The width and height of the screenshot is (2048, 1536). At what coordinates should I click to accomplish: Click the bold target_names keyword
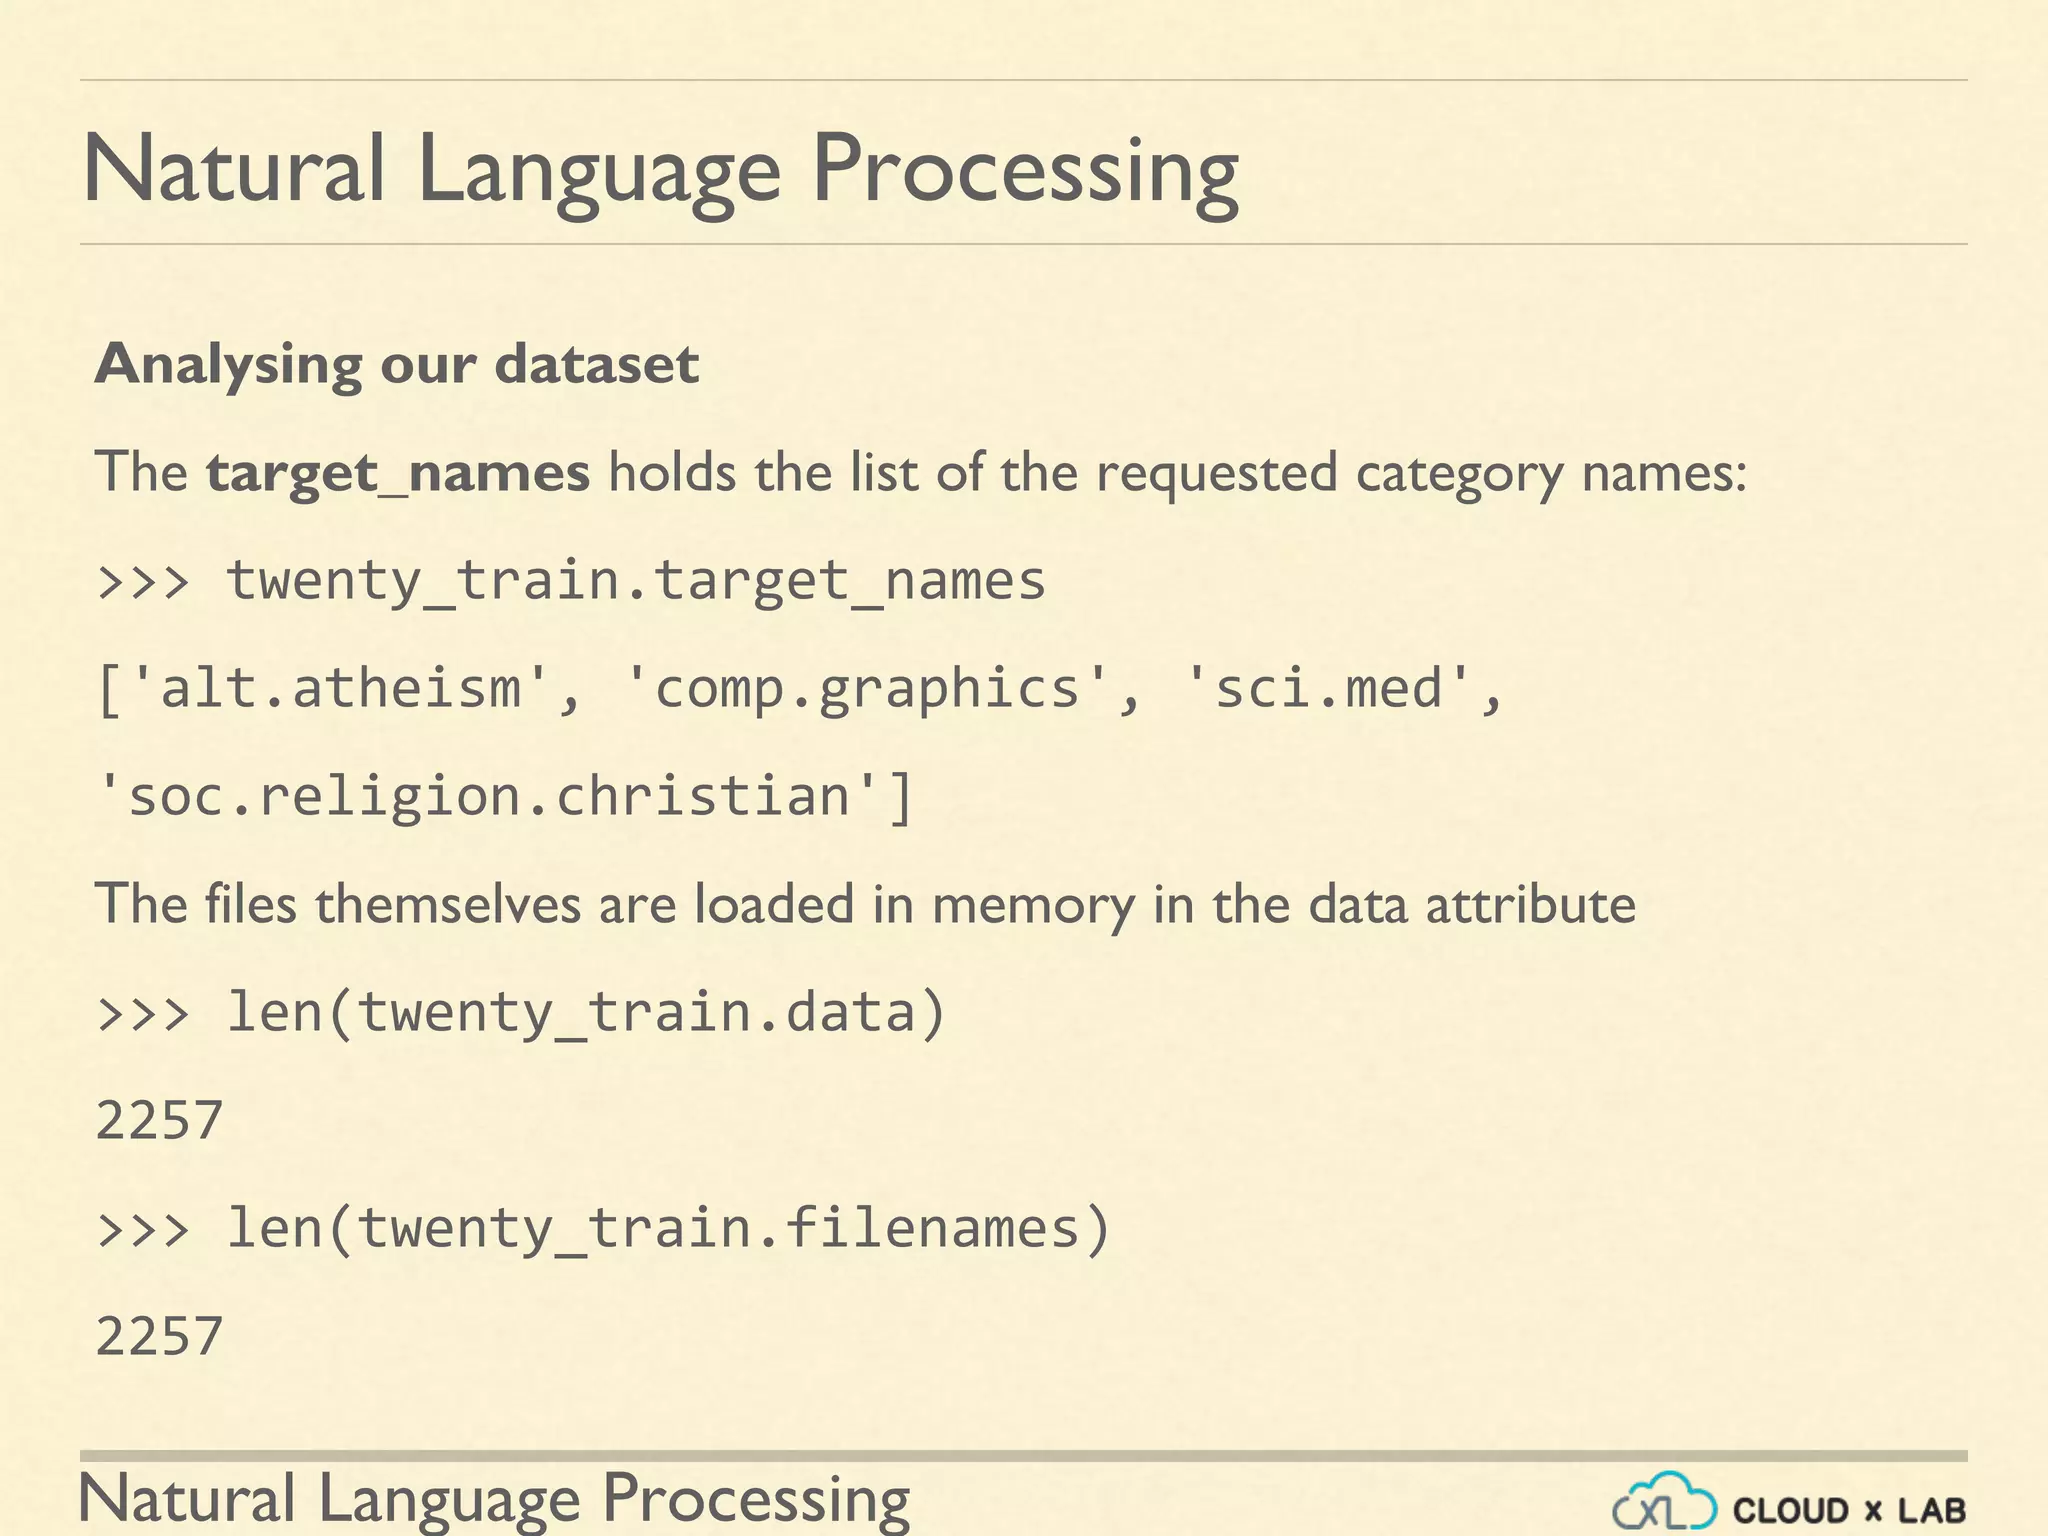398,473
